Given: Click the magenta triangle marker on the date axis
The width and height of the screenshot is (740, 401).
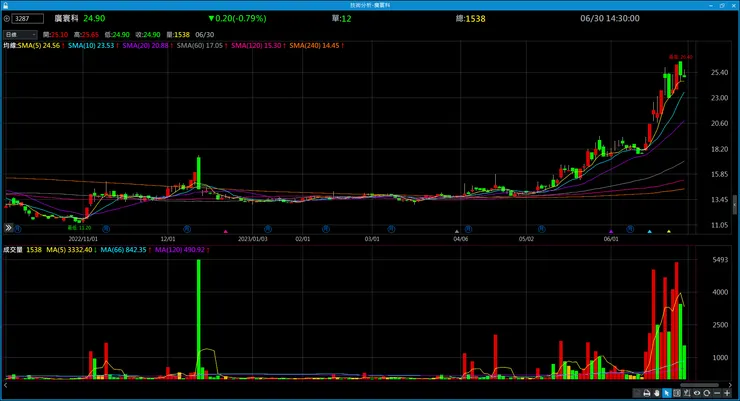Looking at the screenshot, I should (x=226, y=232).
